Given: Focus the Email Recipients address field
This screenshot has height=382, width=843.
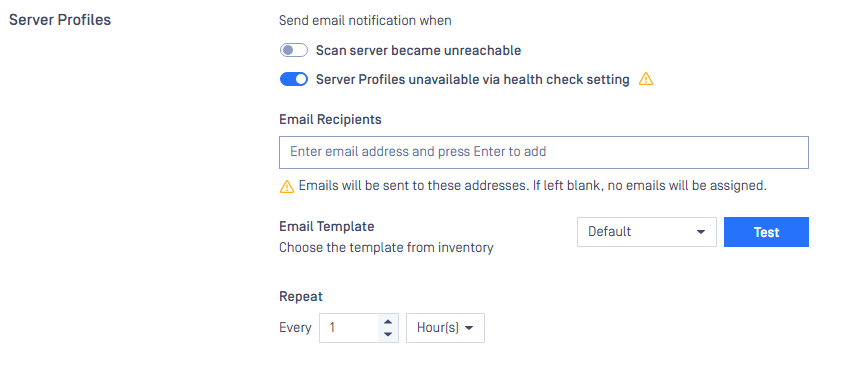Looking at the screenshot, I should [x=544, y=152].
